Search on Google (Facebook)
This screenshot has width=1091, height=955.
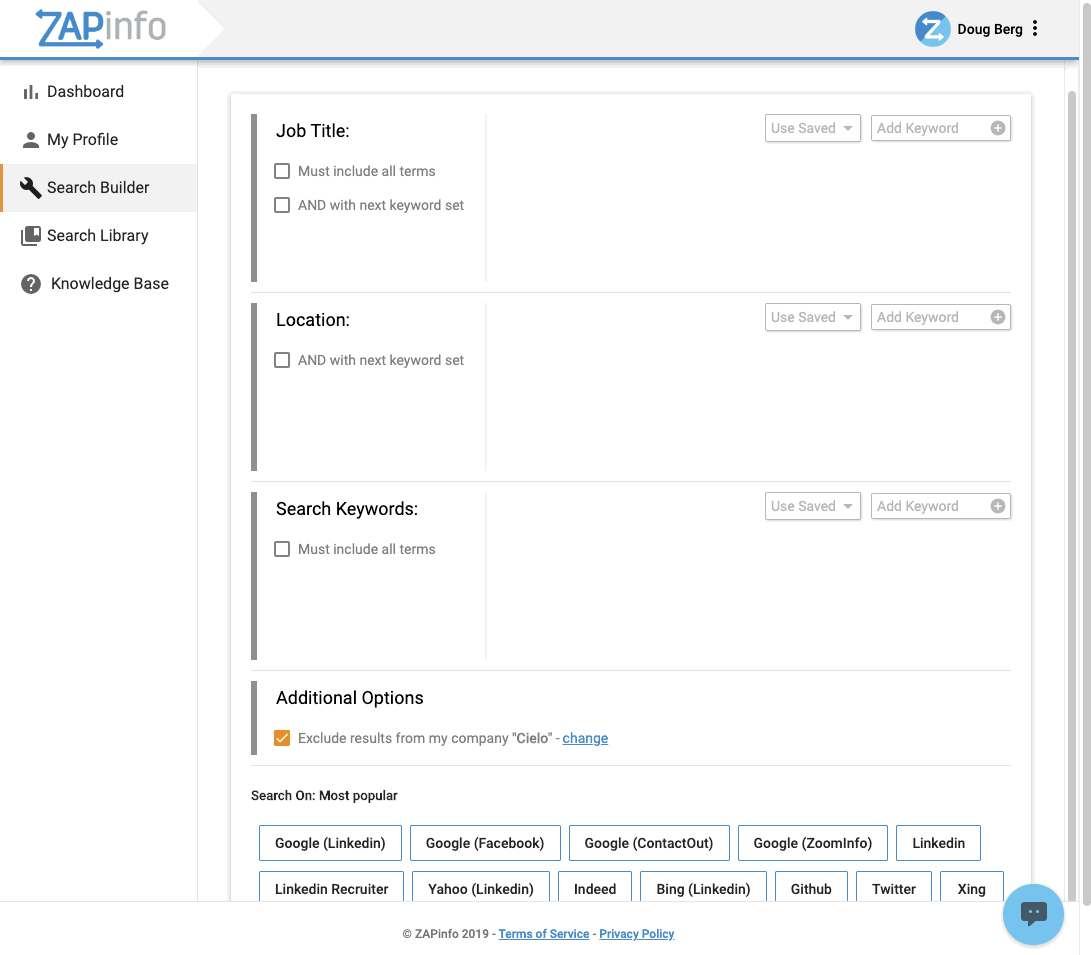pos(485,843)
